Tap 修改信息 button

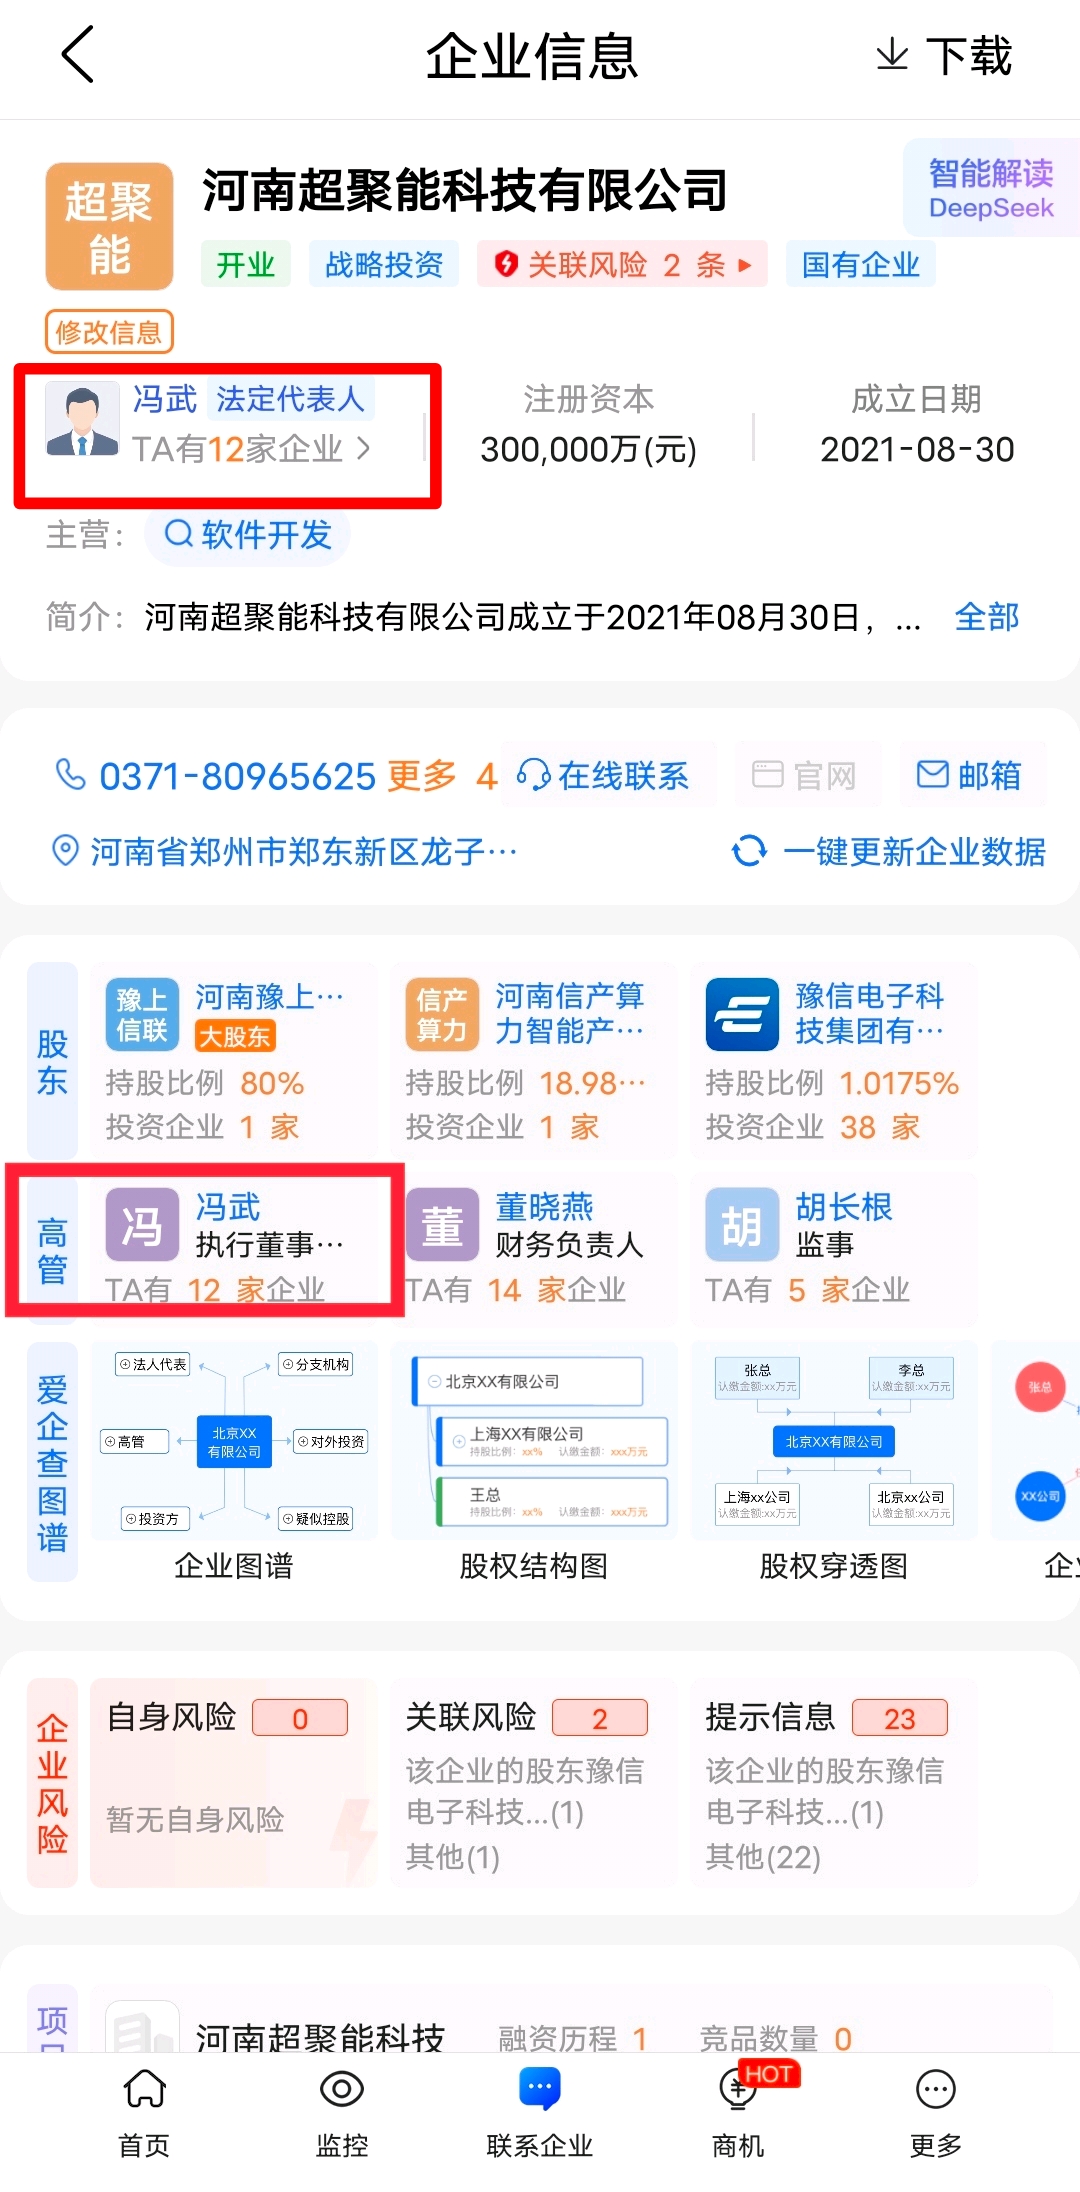tap(109, 332)
